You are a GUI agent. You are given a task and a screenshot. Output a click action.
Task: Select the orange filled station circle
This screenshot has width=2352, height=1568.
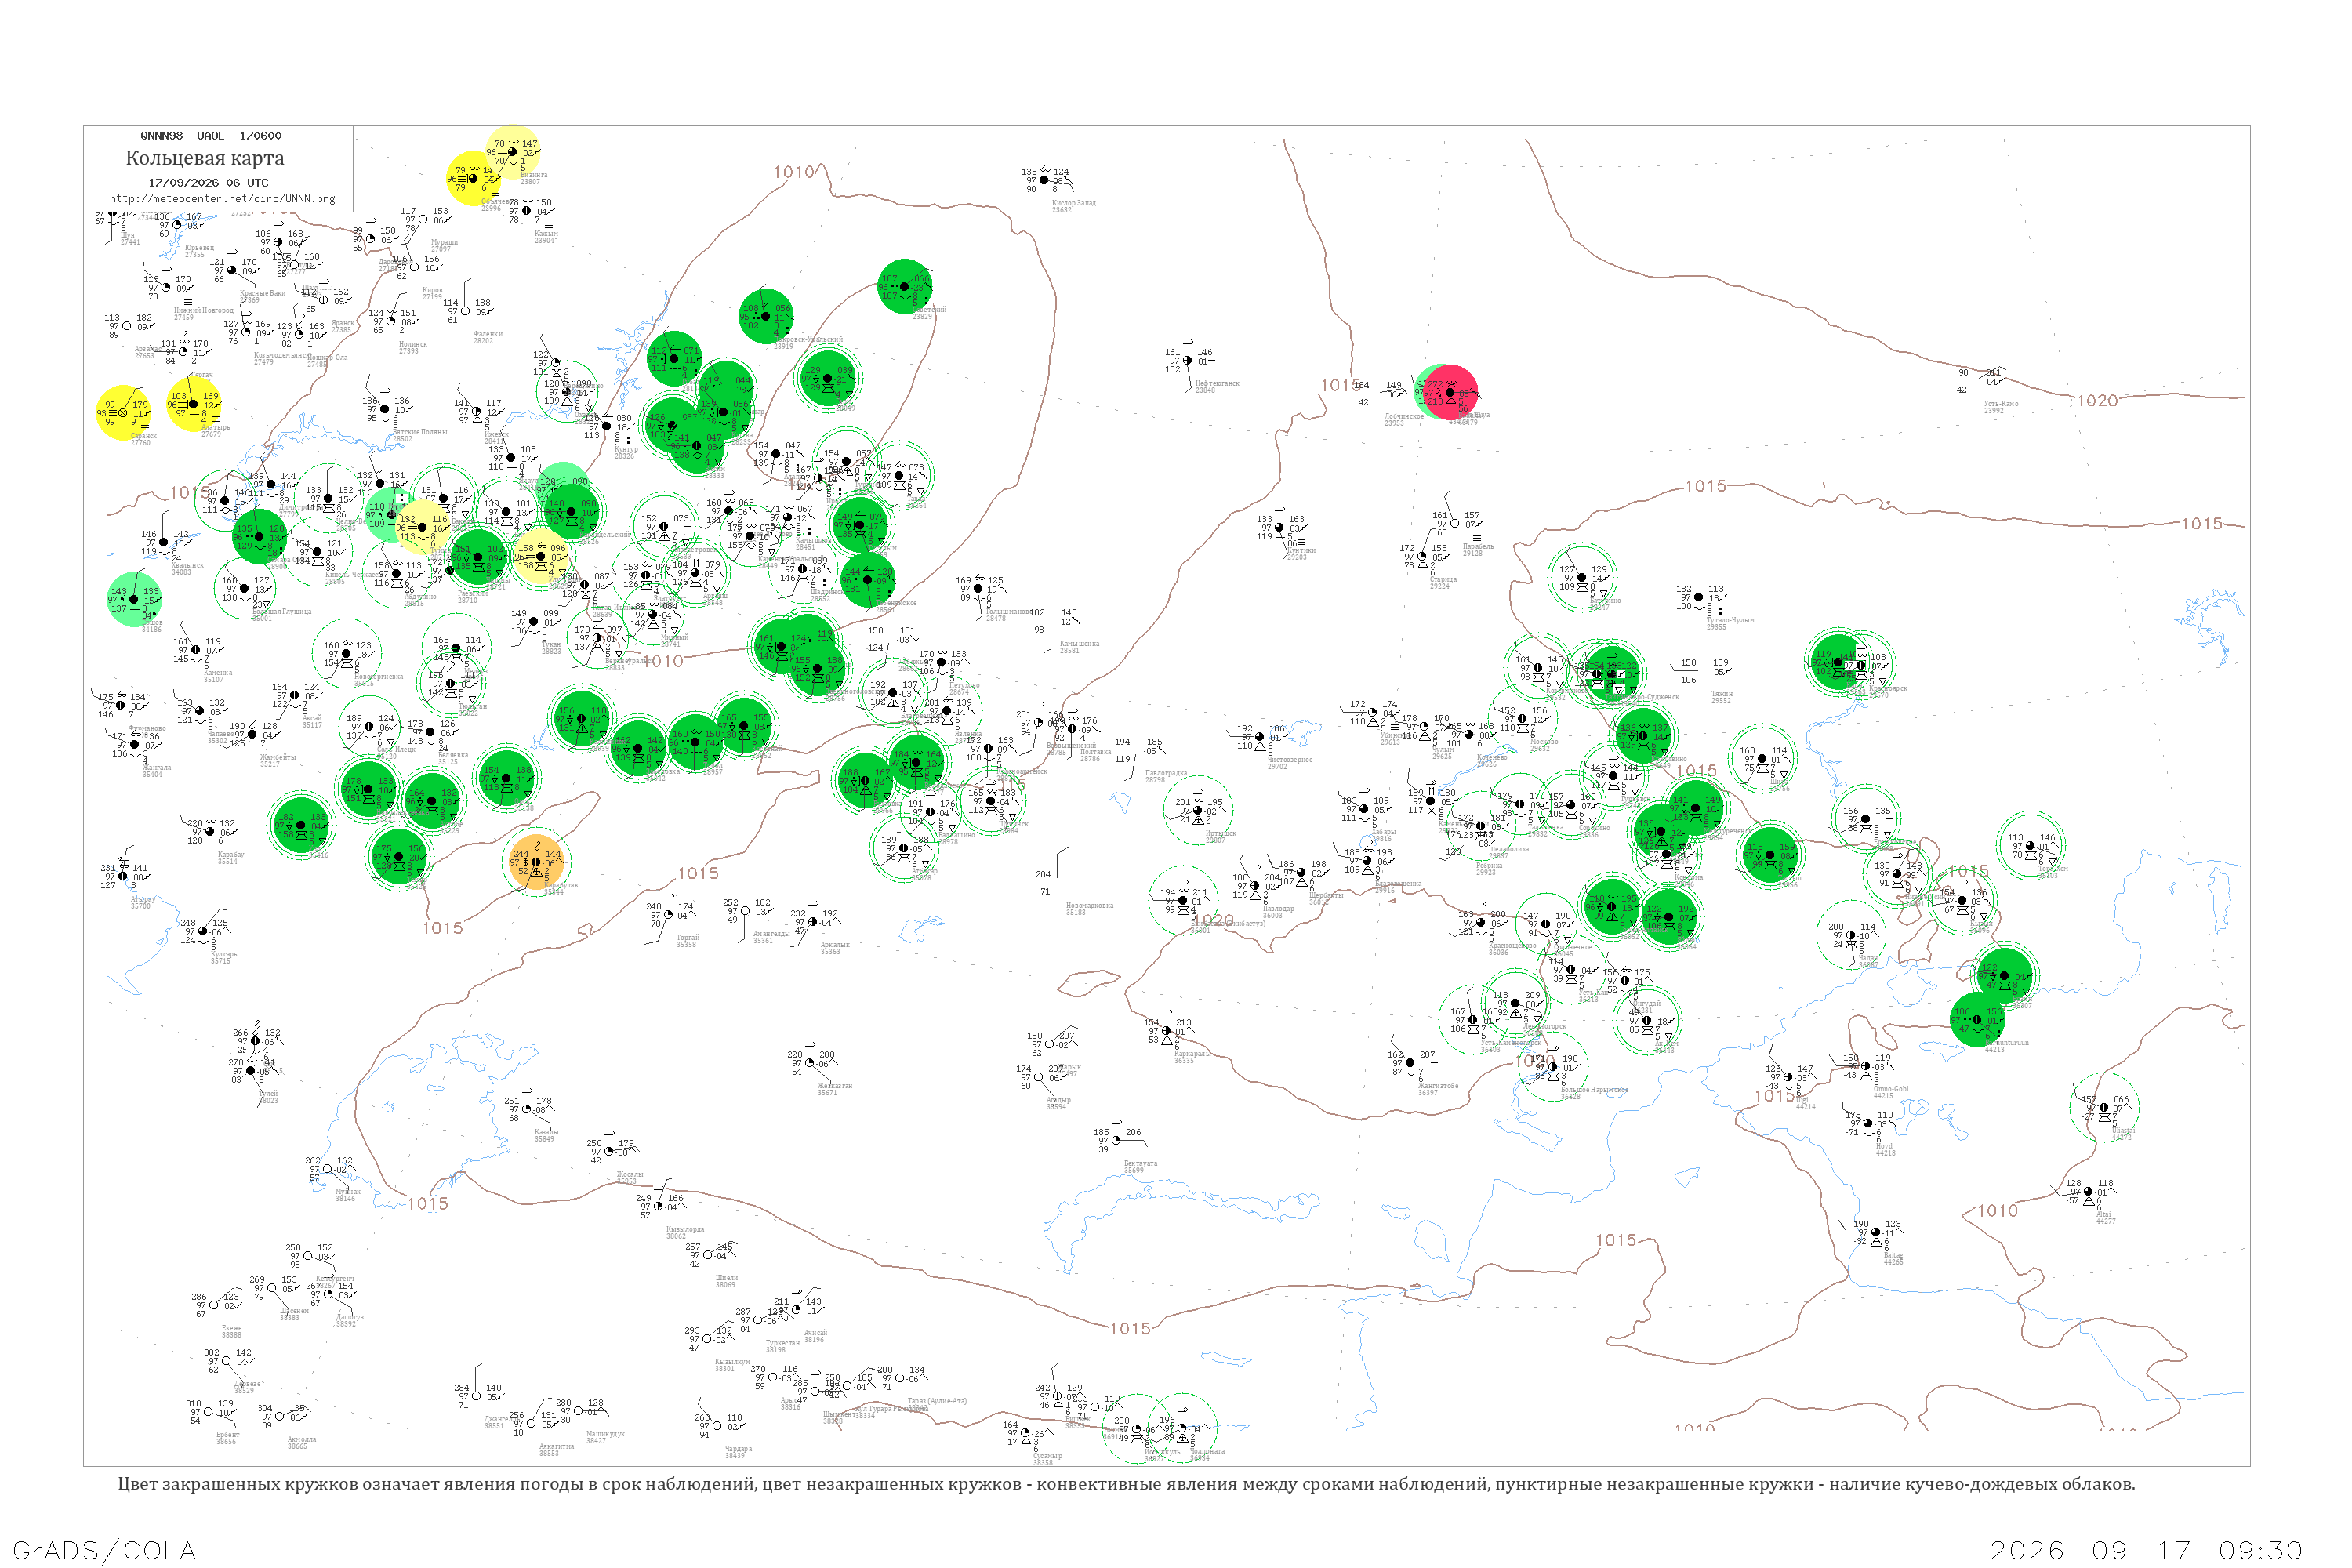(536, 862)
